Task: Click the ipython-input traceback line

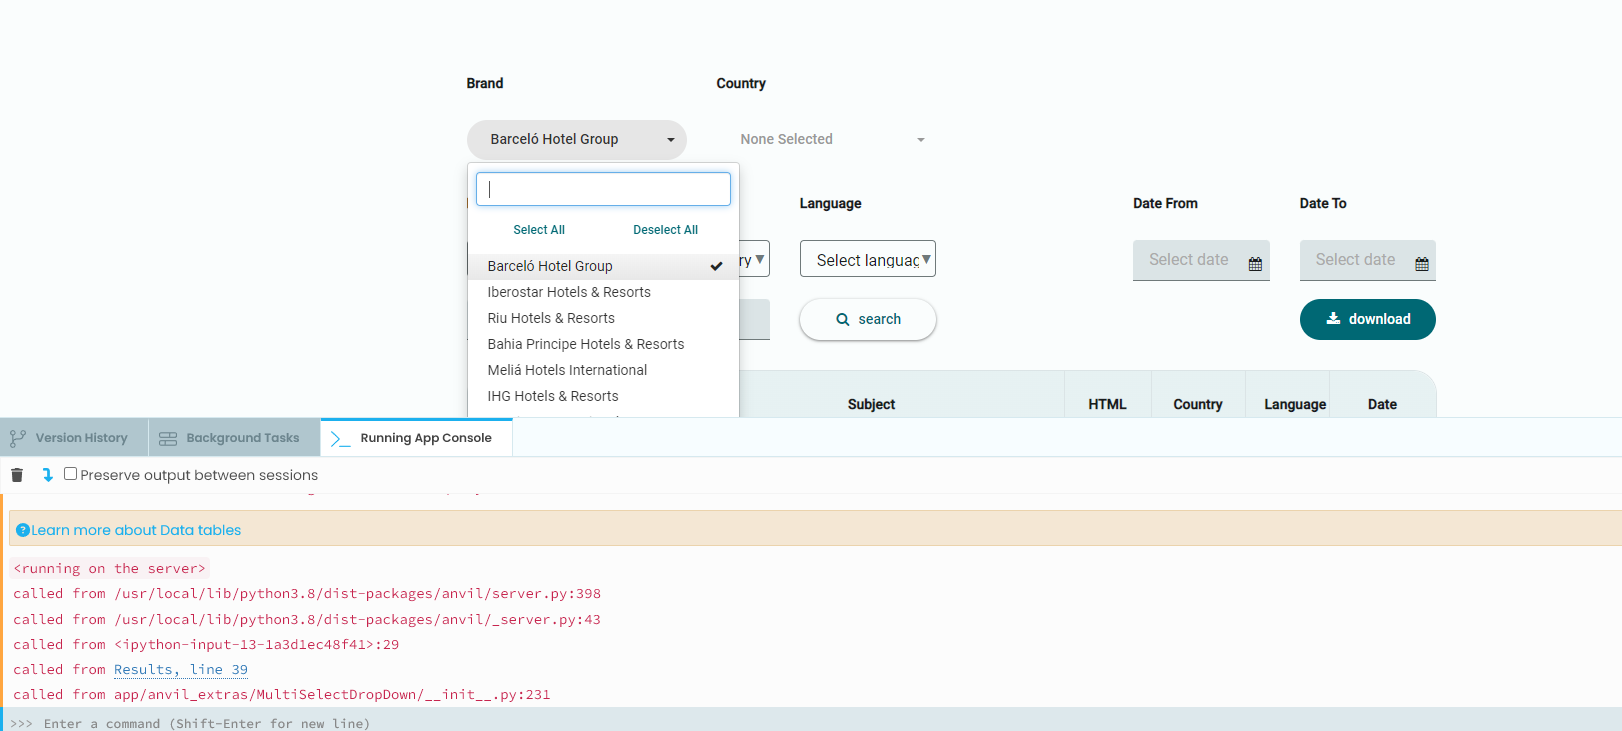Action: pyautogui.click(x=206, y=645)
